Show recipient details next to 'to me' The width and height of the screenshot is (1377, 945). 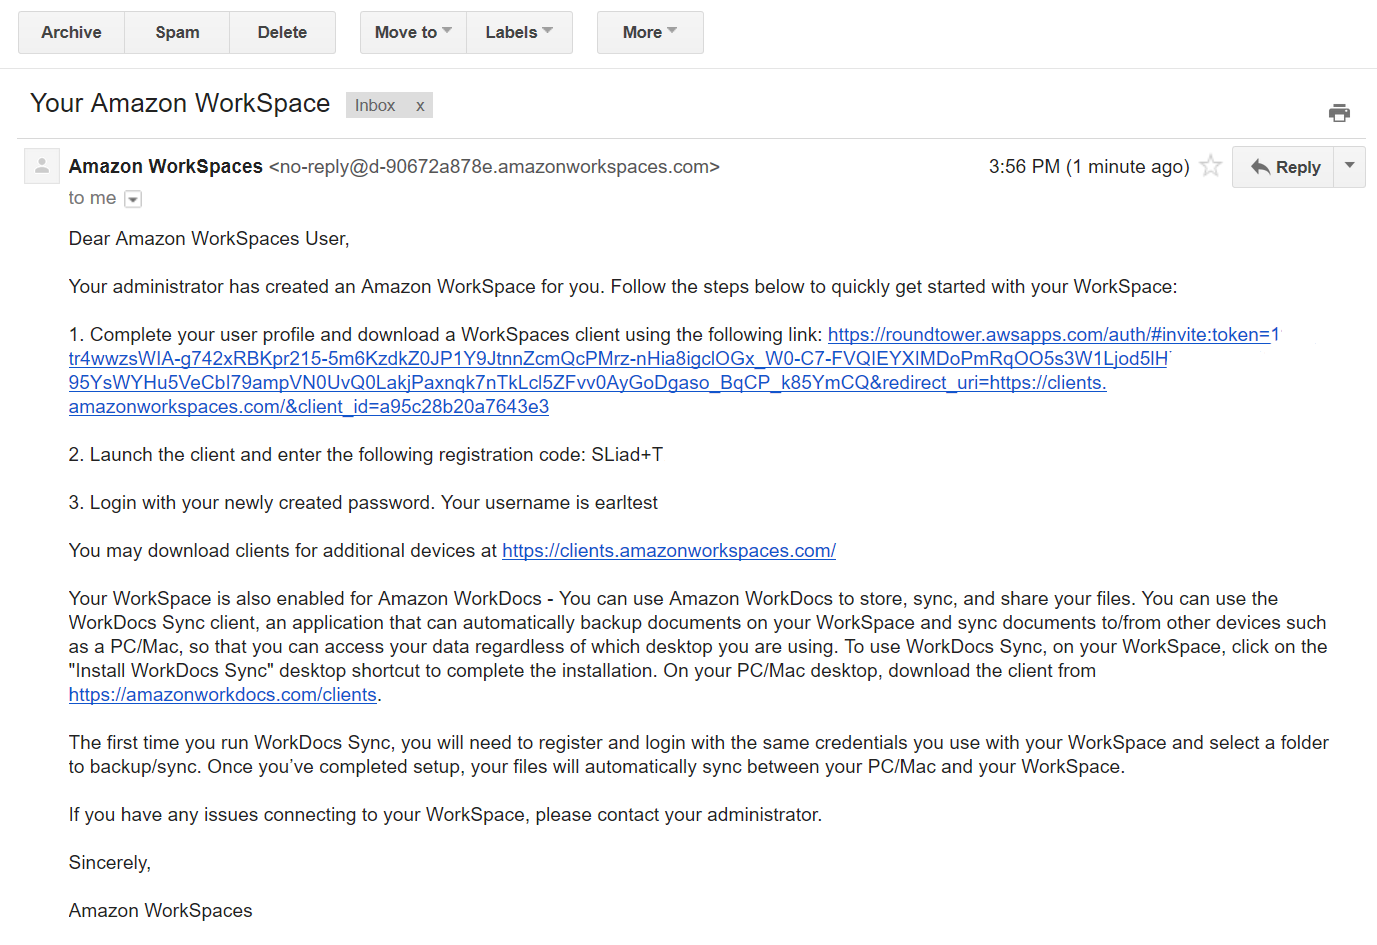click(133, 199)
